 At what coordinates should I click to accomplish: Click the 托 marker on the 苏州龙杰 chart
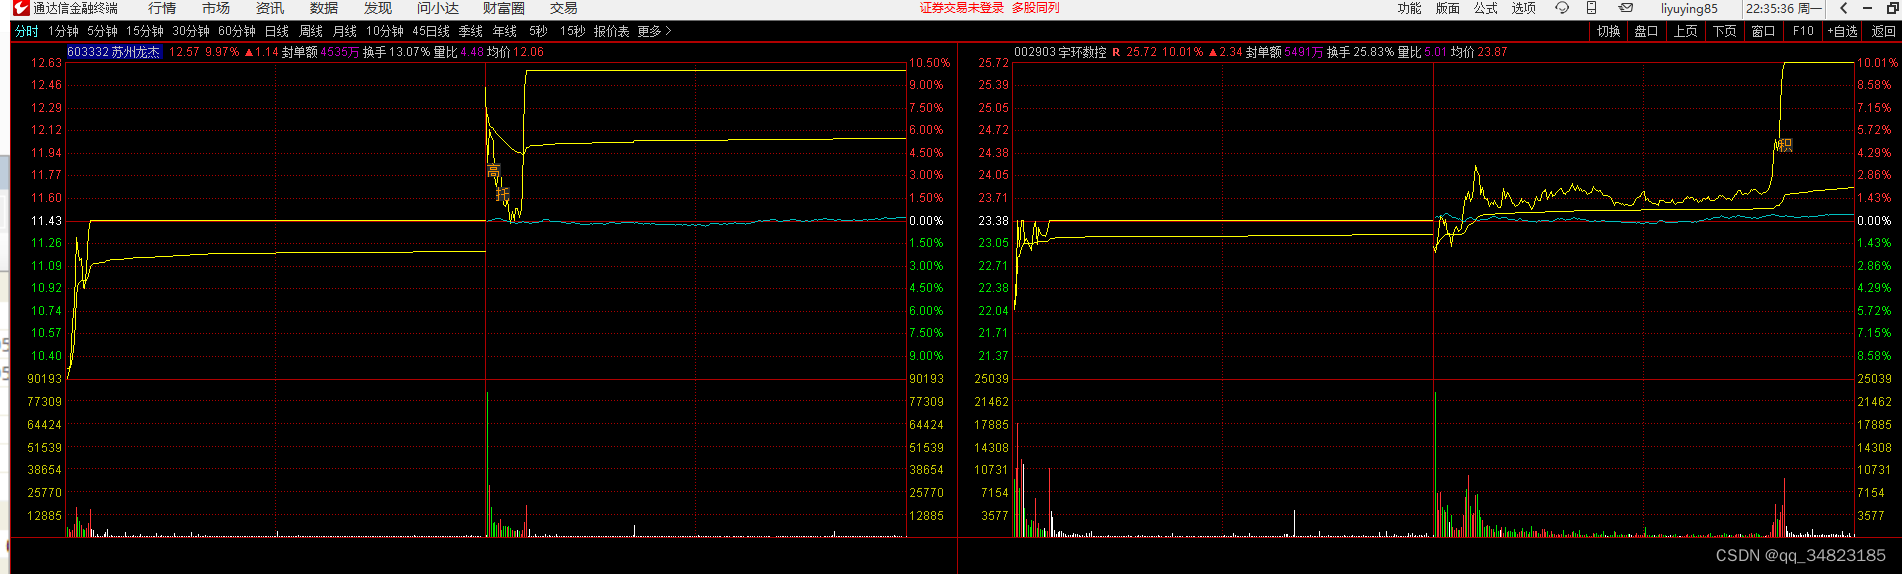pyautogui.click(x=503, y=194)
